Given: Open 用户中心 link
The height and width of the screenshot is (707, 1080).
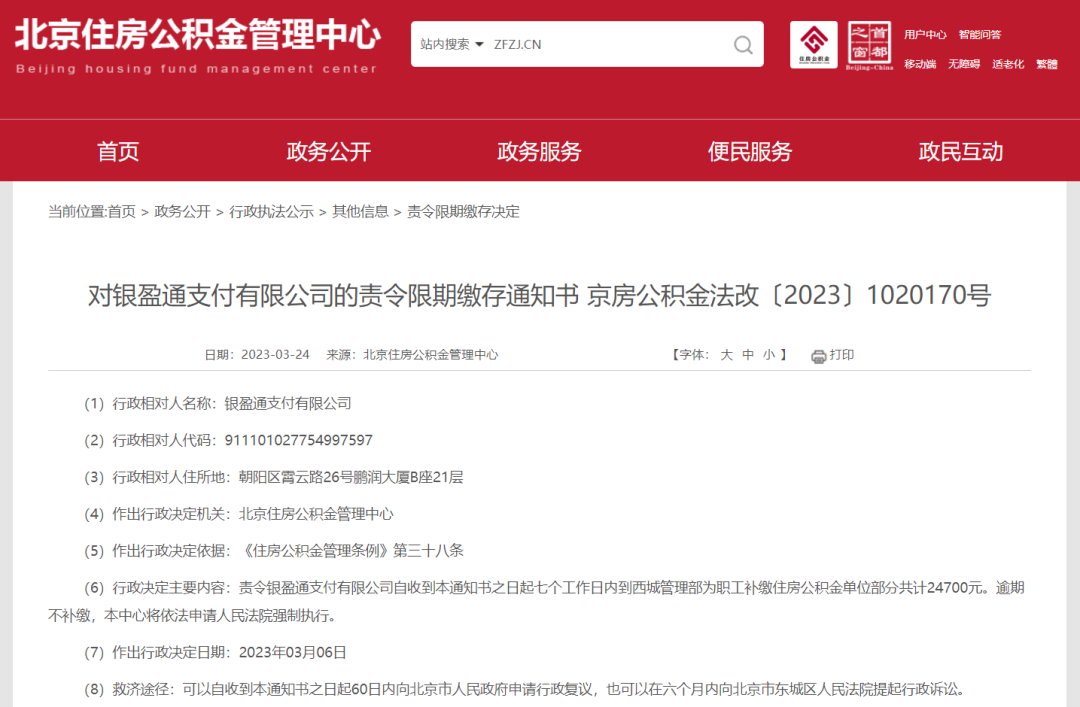Looking at the screenshot, I should pyautogui.click(x=925, y=34).
